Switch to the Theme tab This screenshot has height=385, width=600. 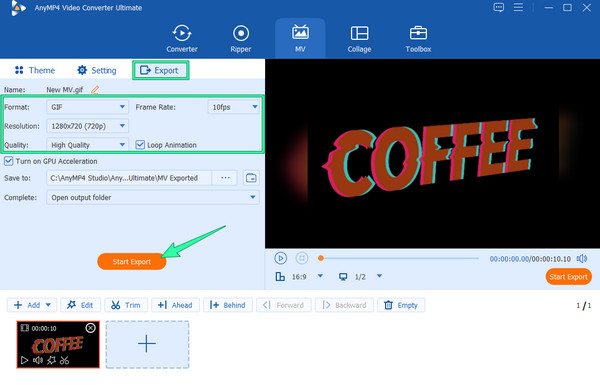(35, 70)
